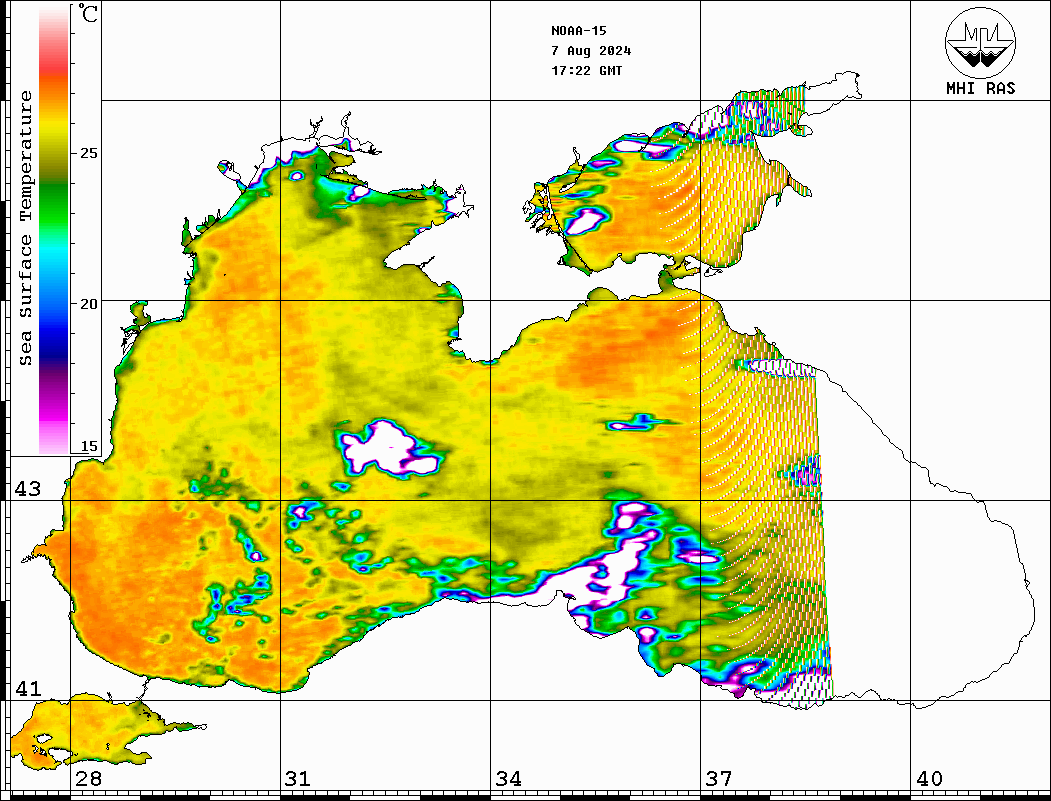Click the 15 tick label on color scale
Screen dimensions: 1051x801
pyautogui.click(x=88, y=446)
